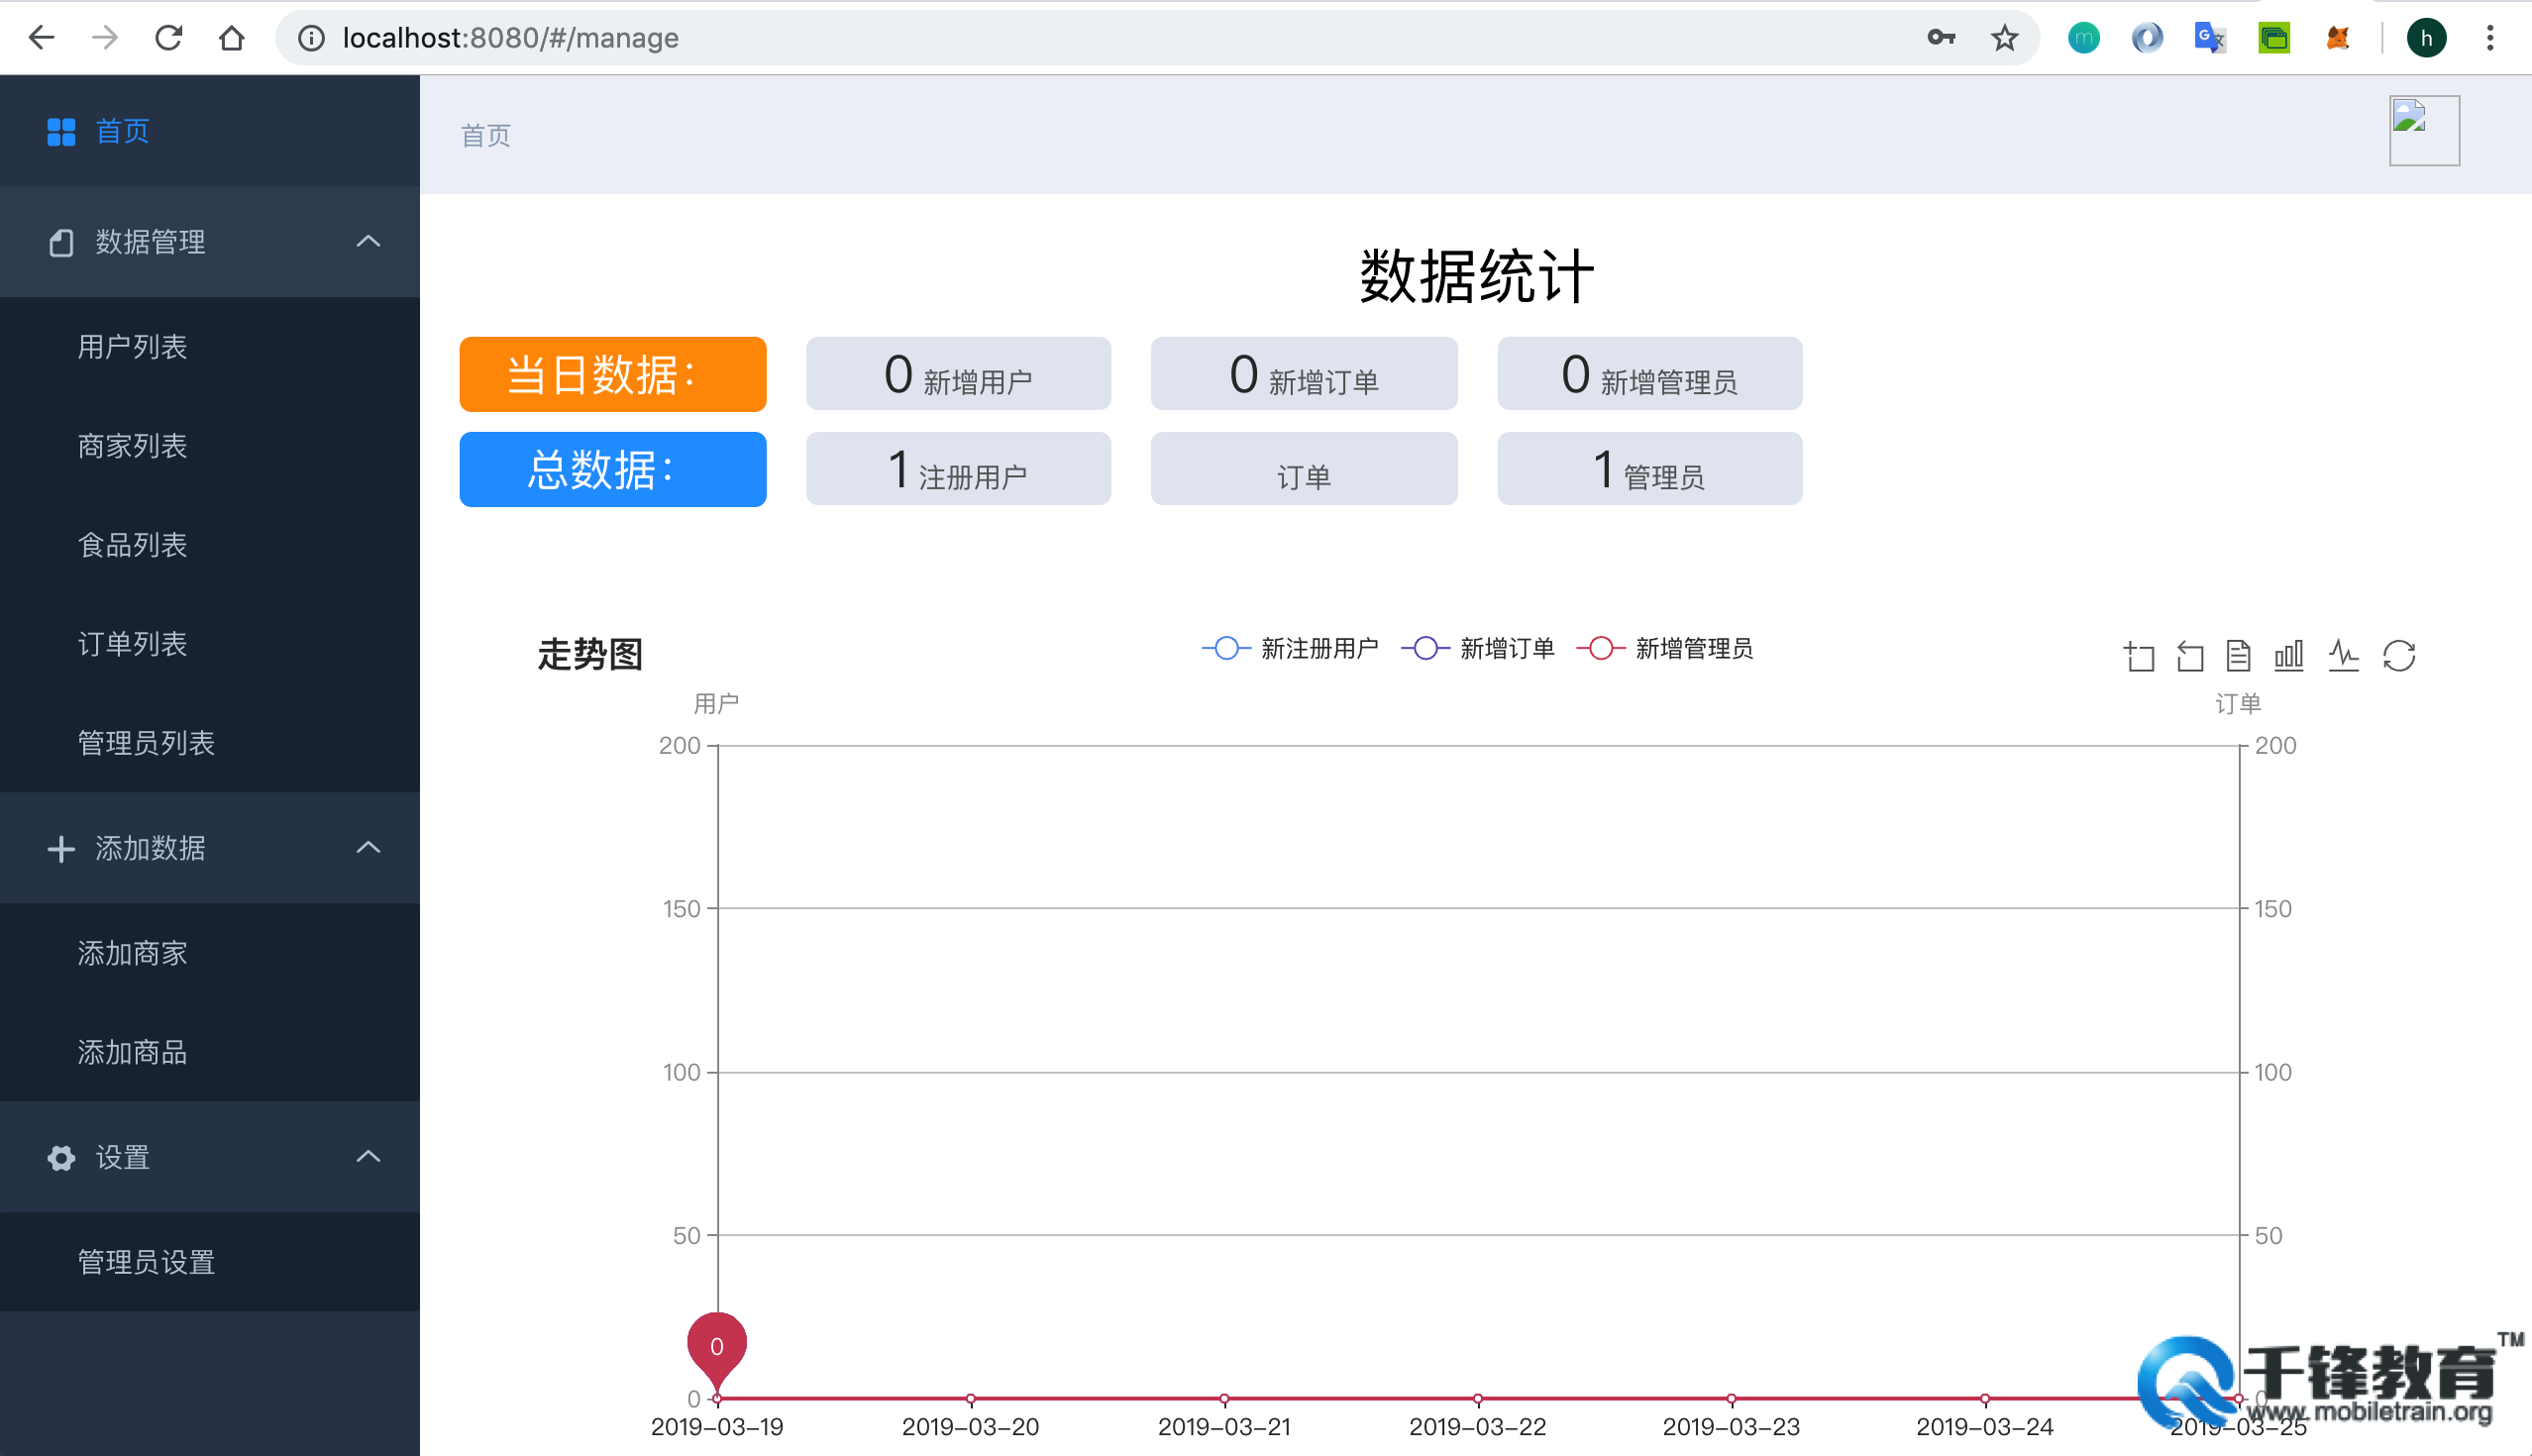Screen dimensions: 2532x1456
Task: Toggle 新增订单 series in chart legend
Action: click(x=1478, y=648)
